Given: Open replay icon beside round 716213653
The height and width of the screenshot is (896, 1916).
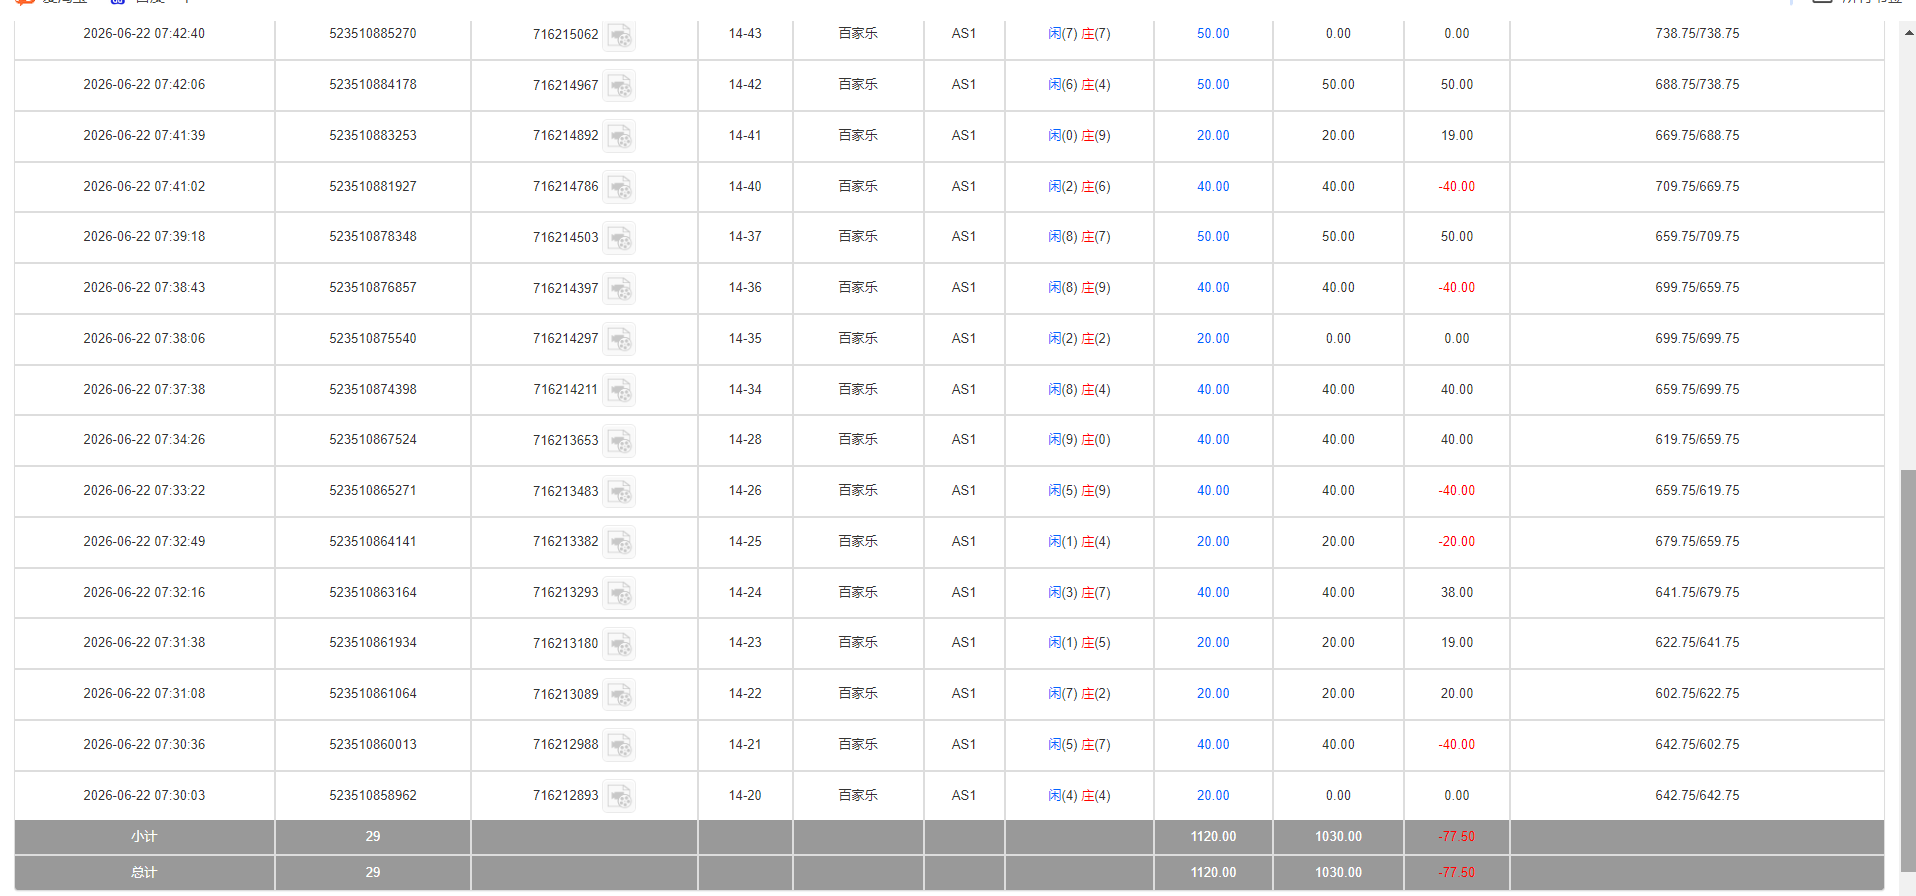Looking at the screenshot, I should (x=620, y=442).
